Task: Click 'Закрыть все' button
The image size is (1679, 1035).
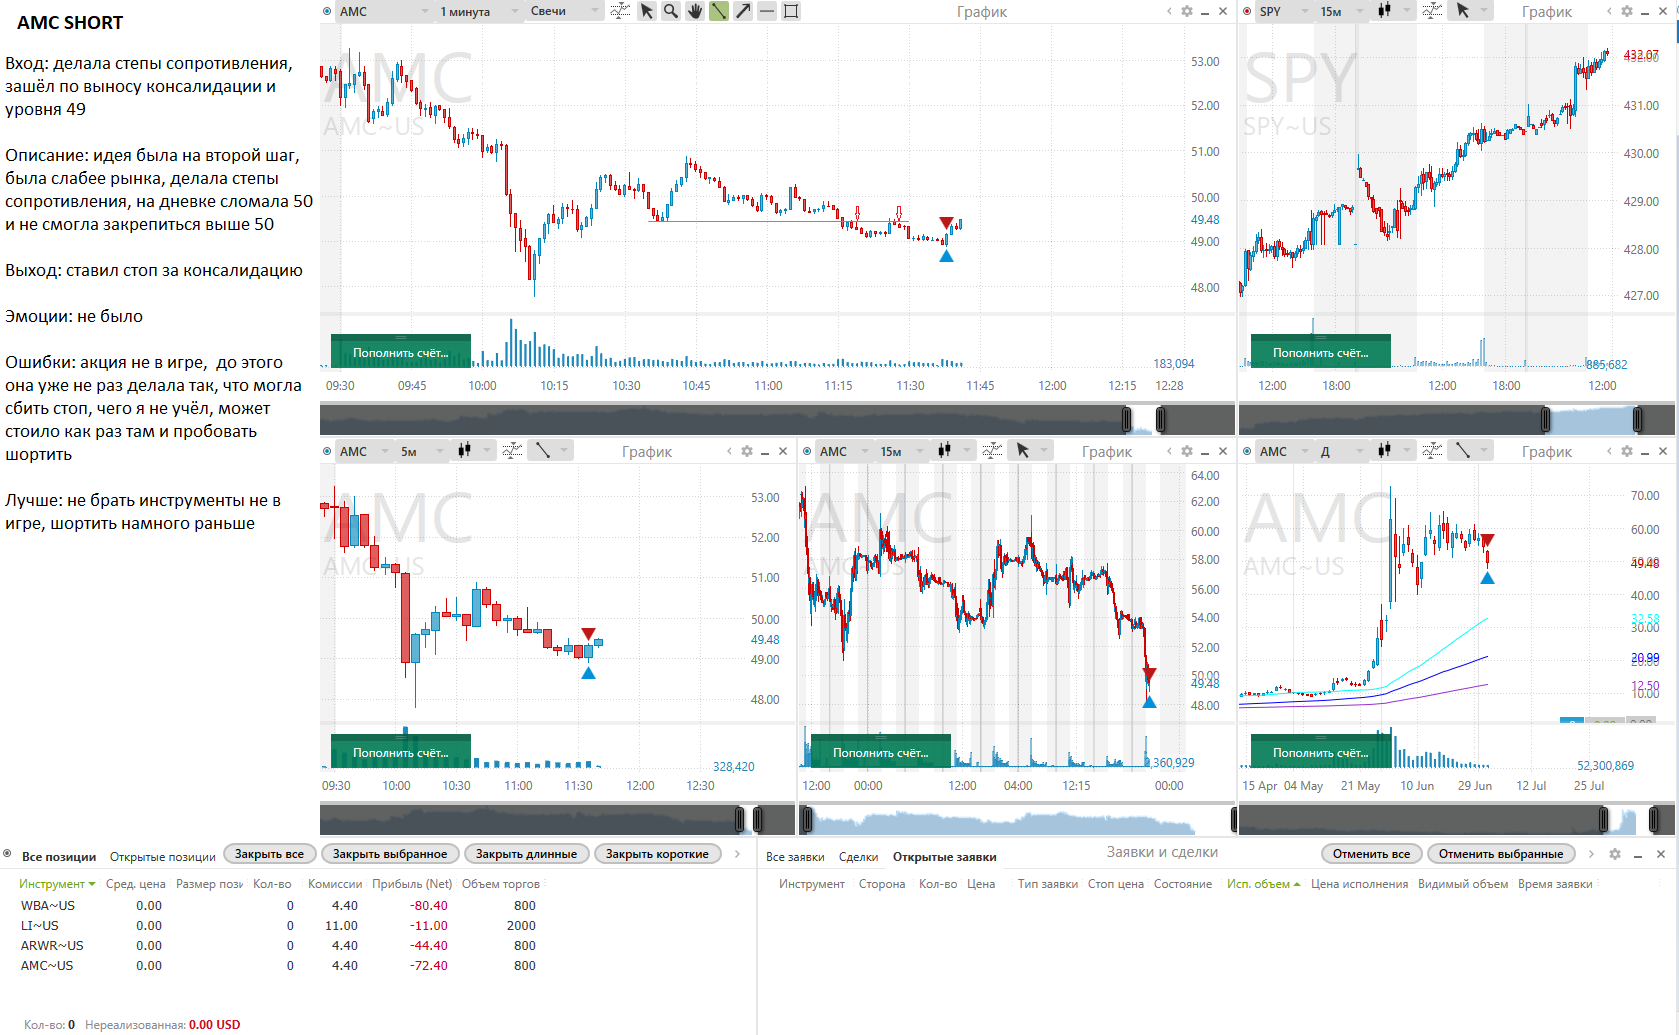Action: 269,854
